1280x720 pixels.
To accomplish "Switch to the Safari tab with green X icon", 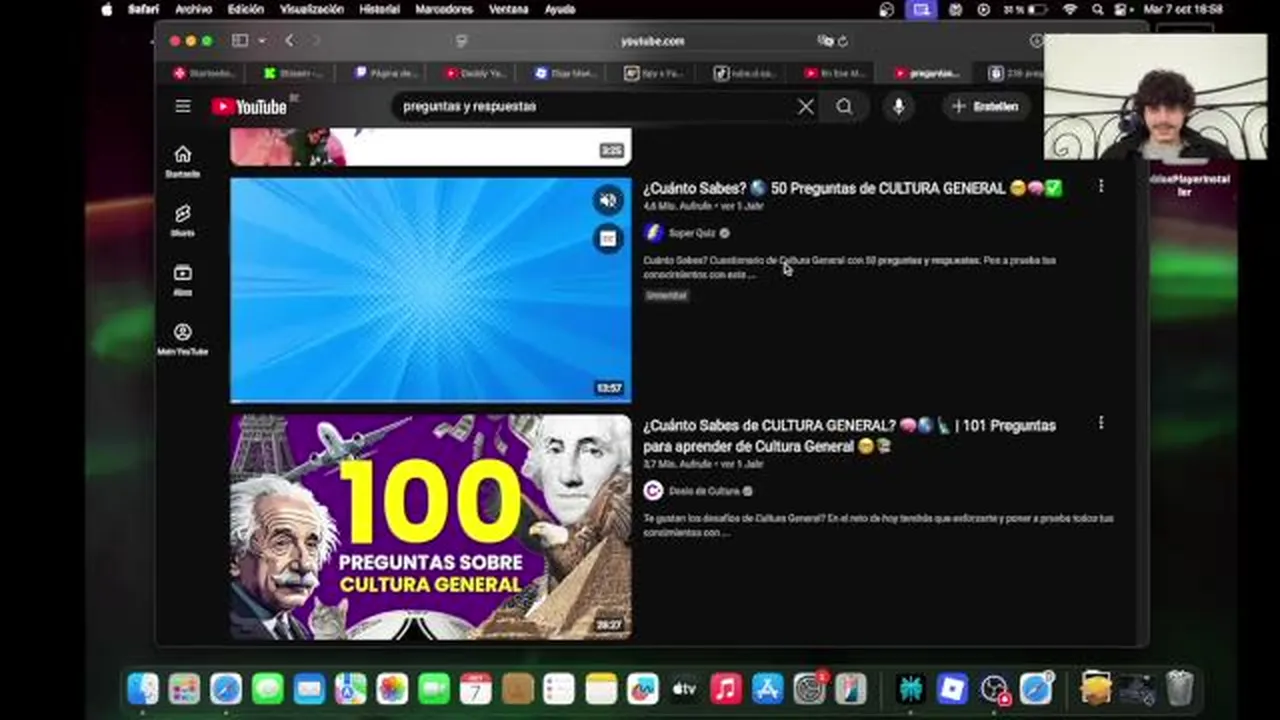I will (294, 73).
